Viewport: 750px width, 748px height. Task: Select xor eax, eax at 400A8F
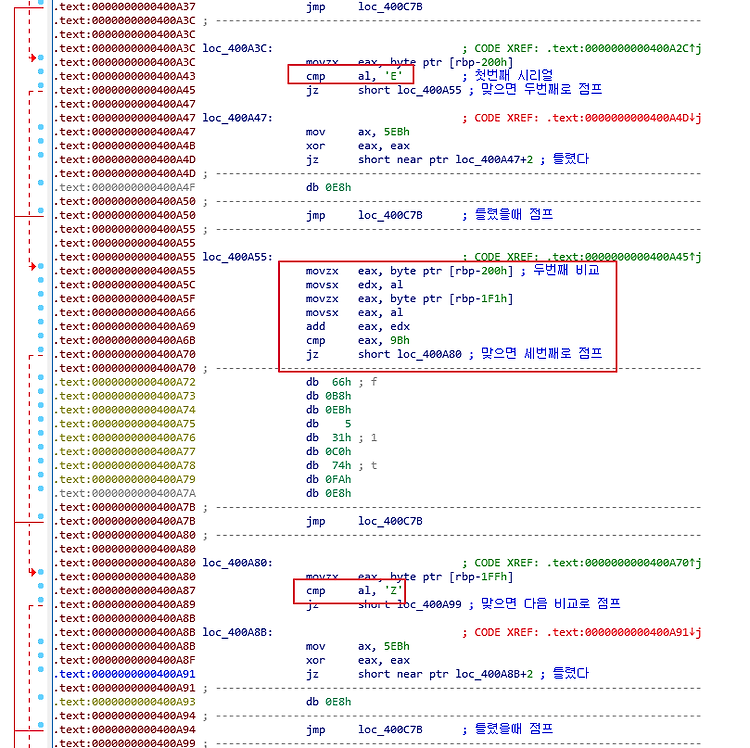357,660
